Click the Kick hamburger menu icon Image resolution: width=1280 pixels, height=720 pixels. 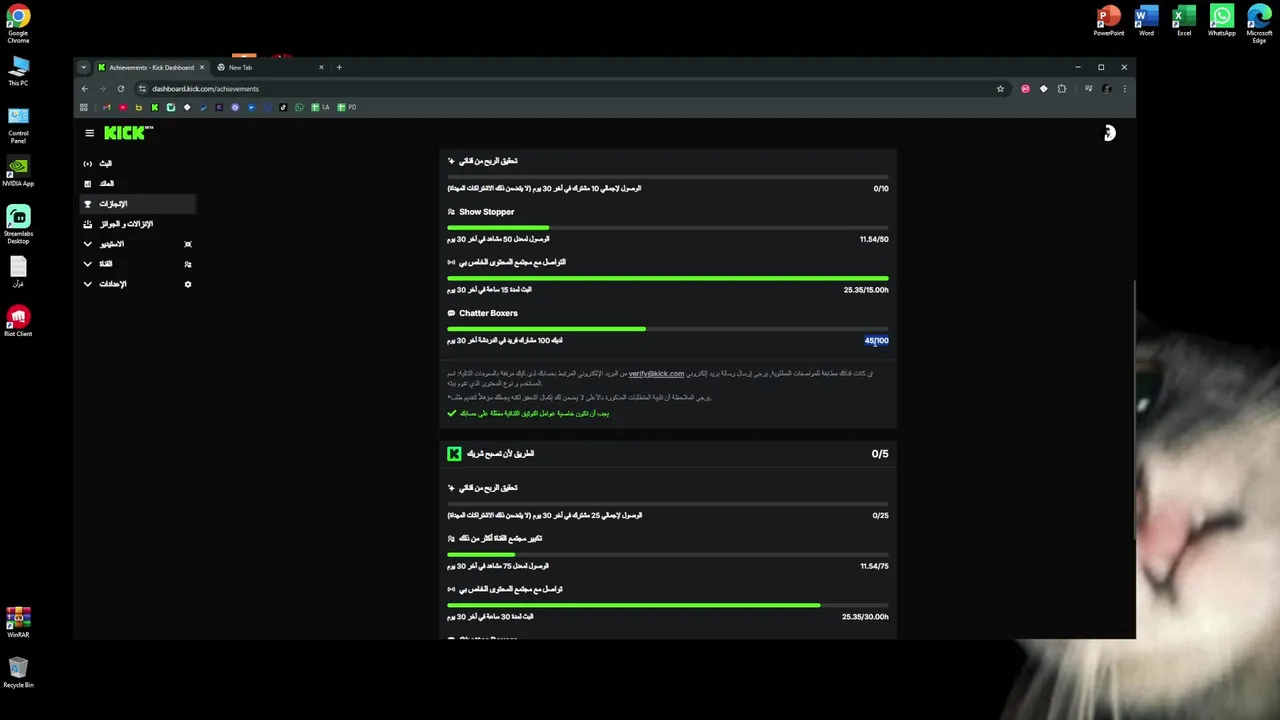89,133
